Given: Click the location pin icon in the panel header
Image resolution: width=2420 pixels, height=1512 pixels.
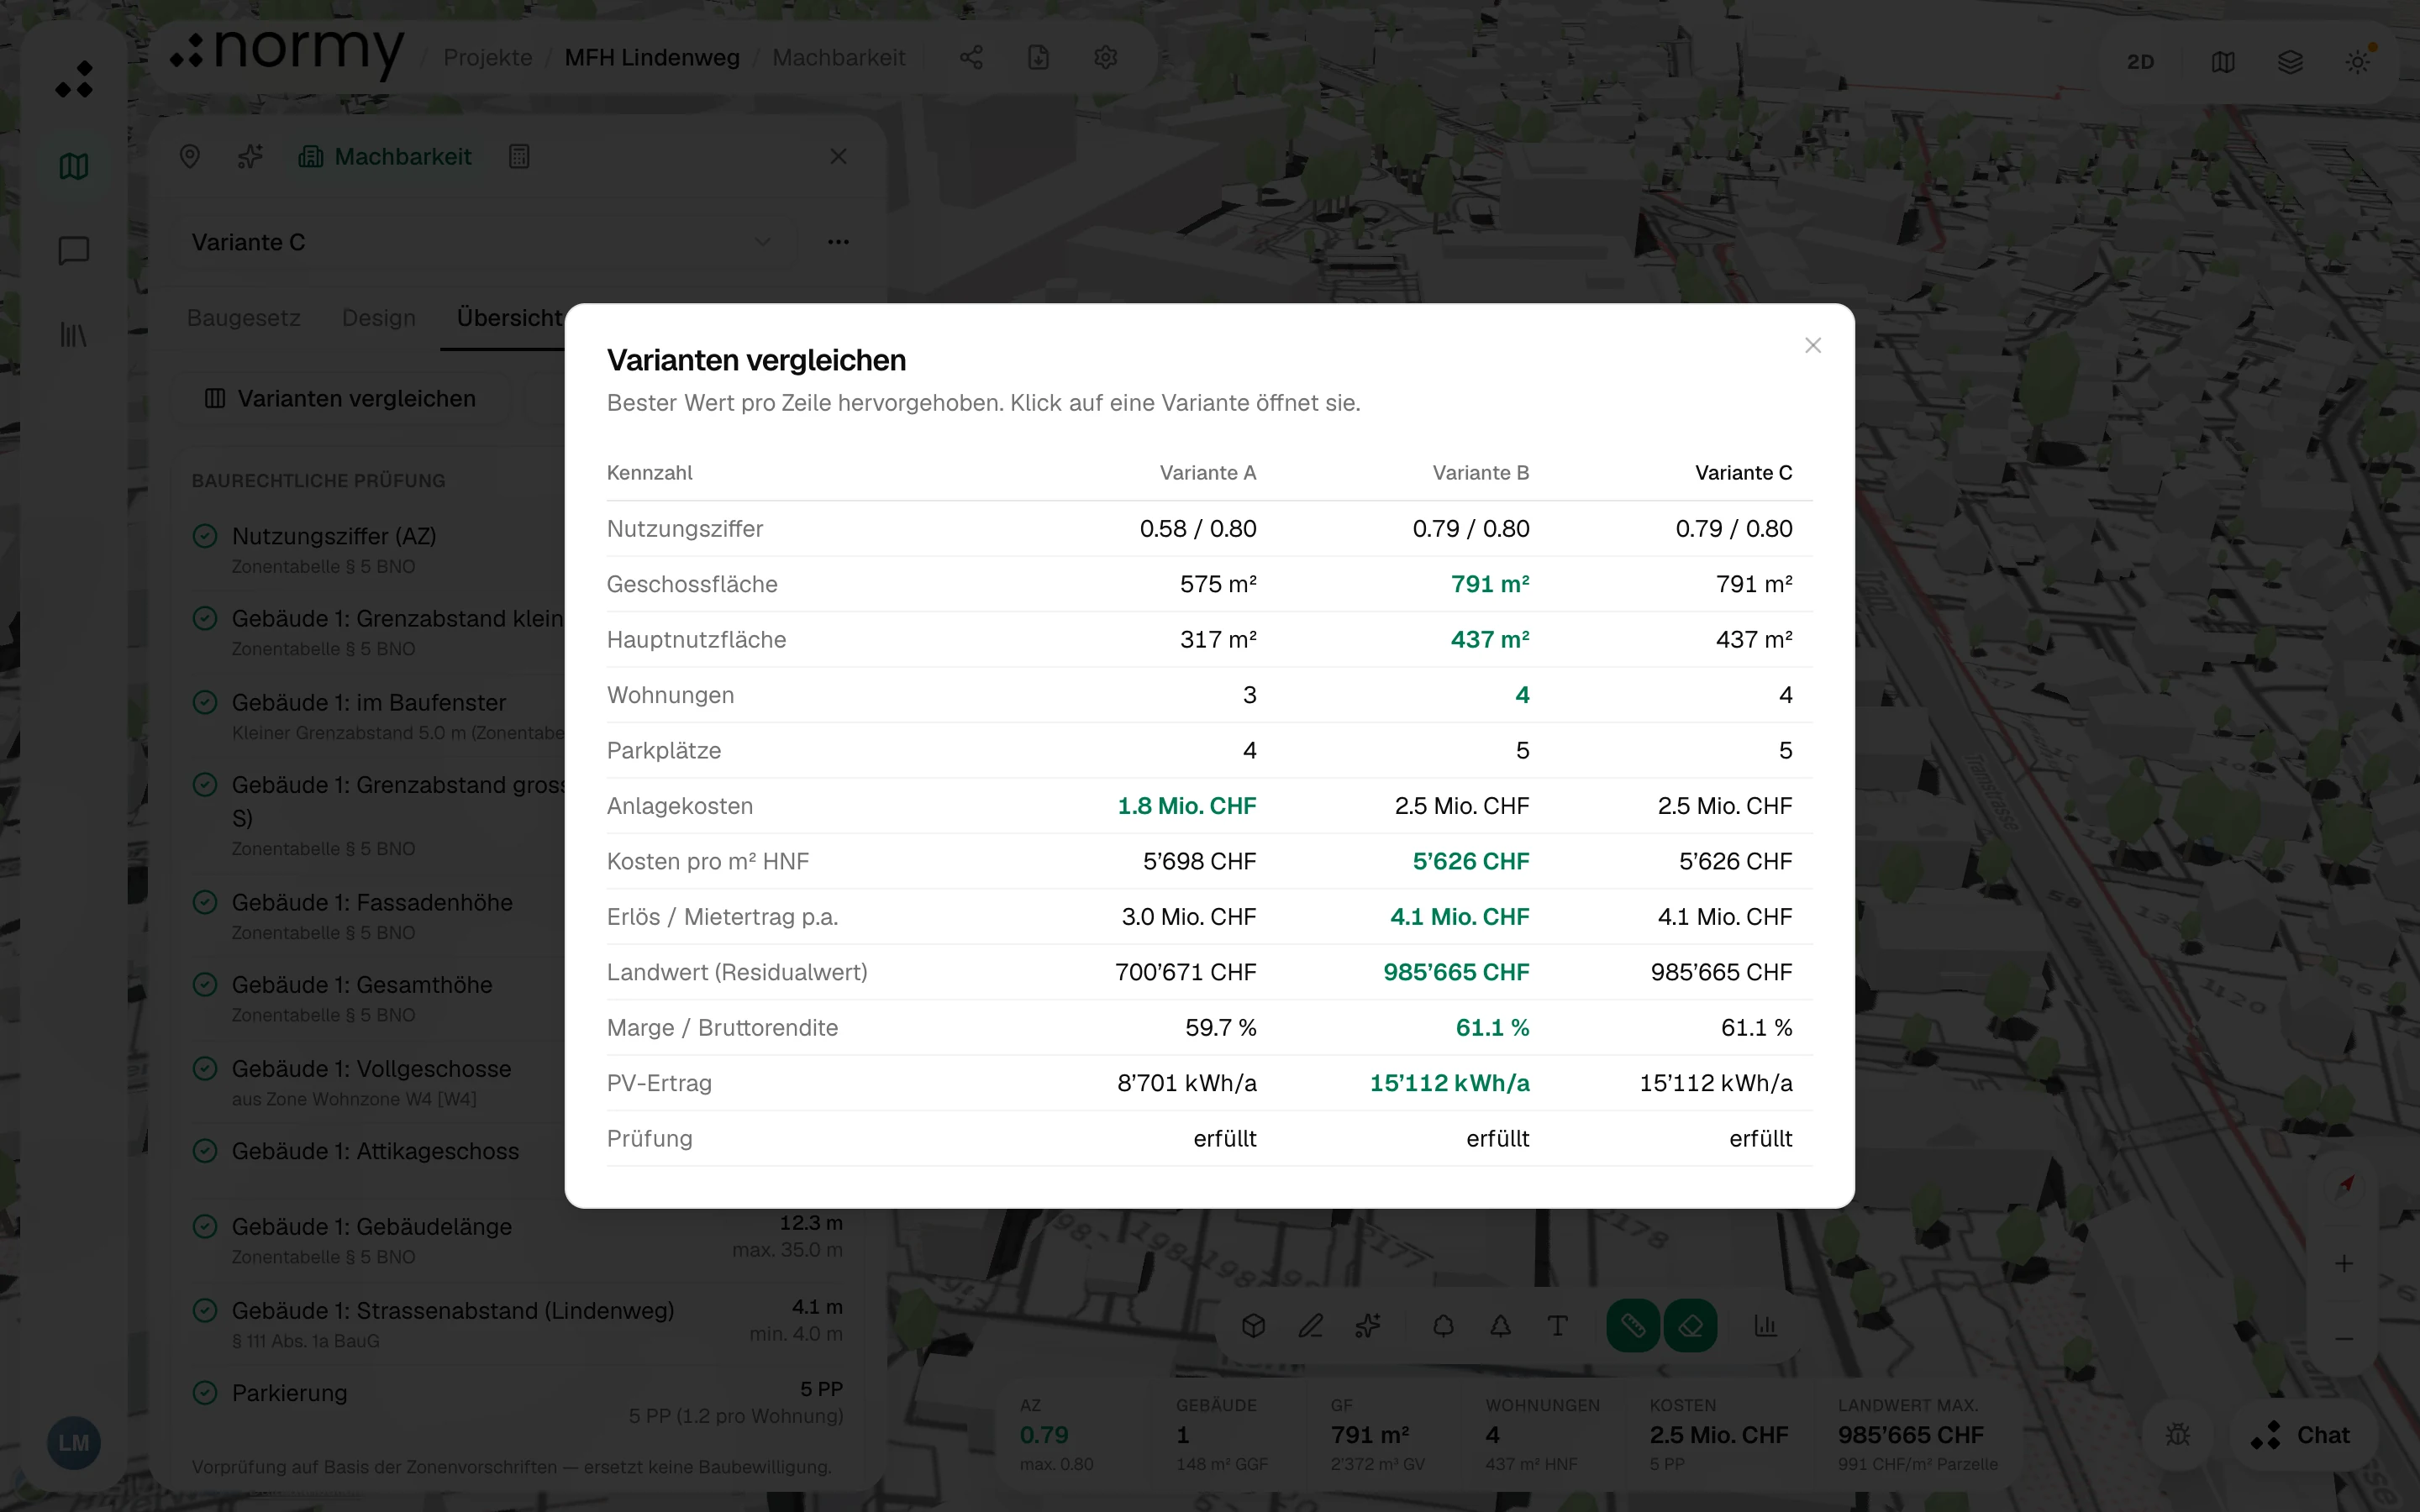Looking at the screenshot, I should click(x=190, y=157).
